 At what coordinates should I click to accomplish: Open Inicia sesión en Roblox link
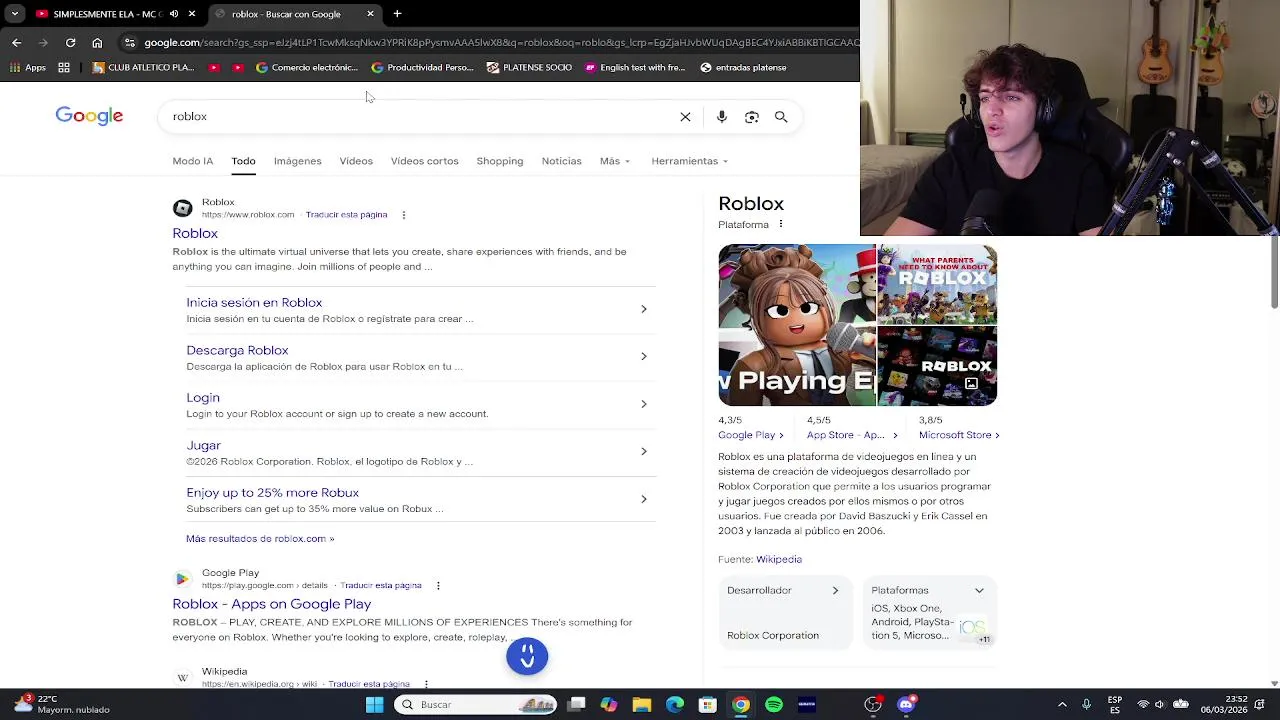(254, 302)
